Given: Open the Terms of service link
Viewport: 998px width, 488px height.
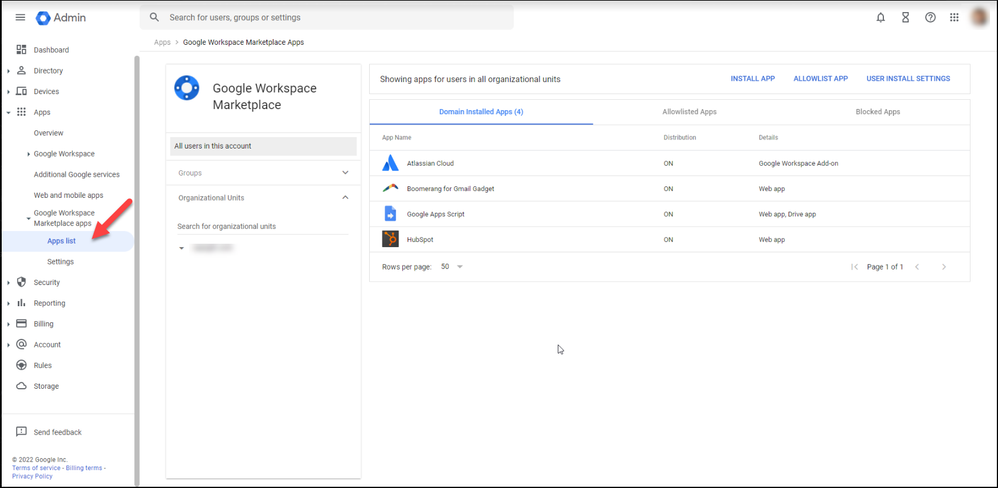Looking at the screenshot, I should 37,468.
